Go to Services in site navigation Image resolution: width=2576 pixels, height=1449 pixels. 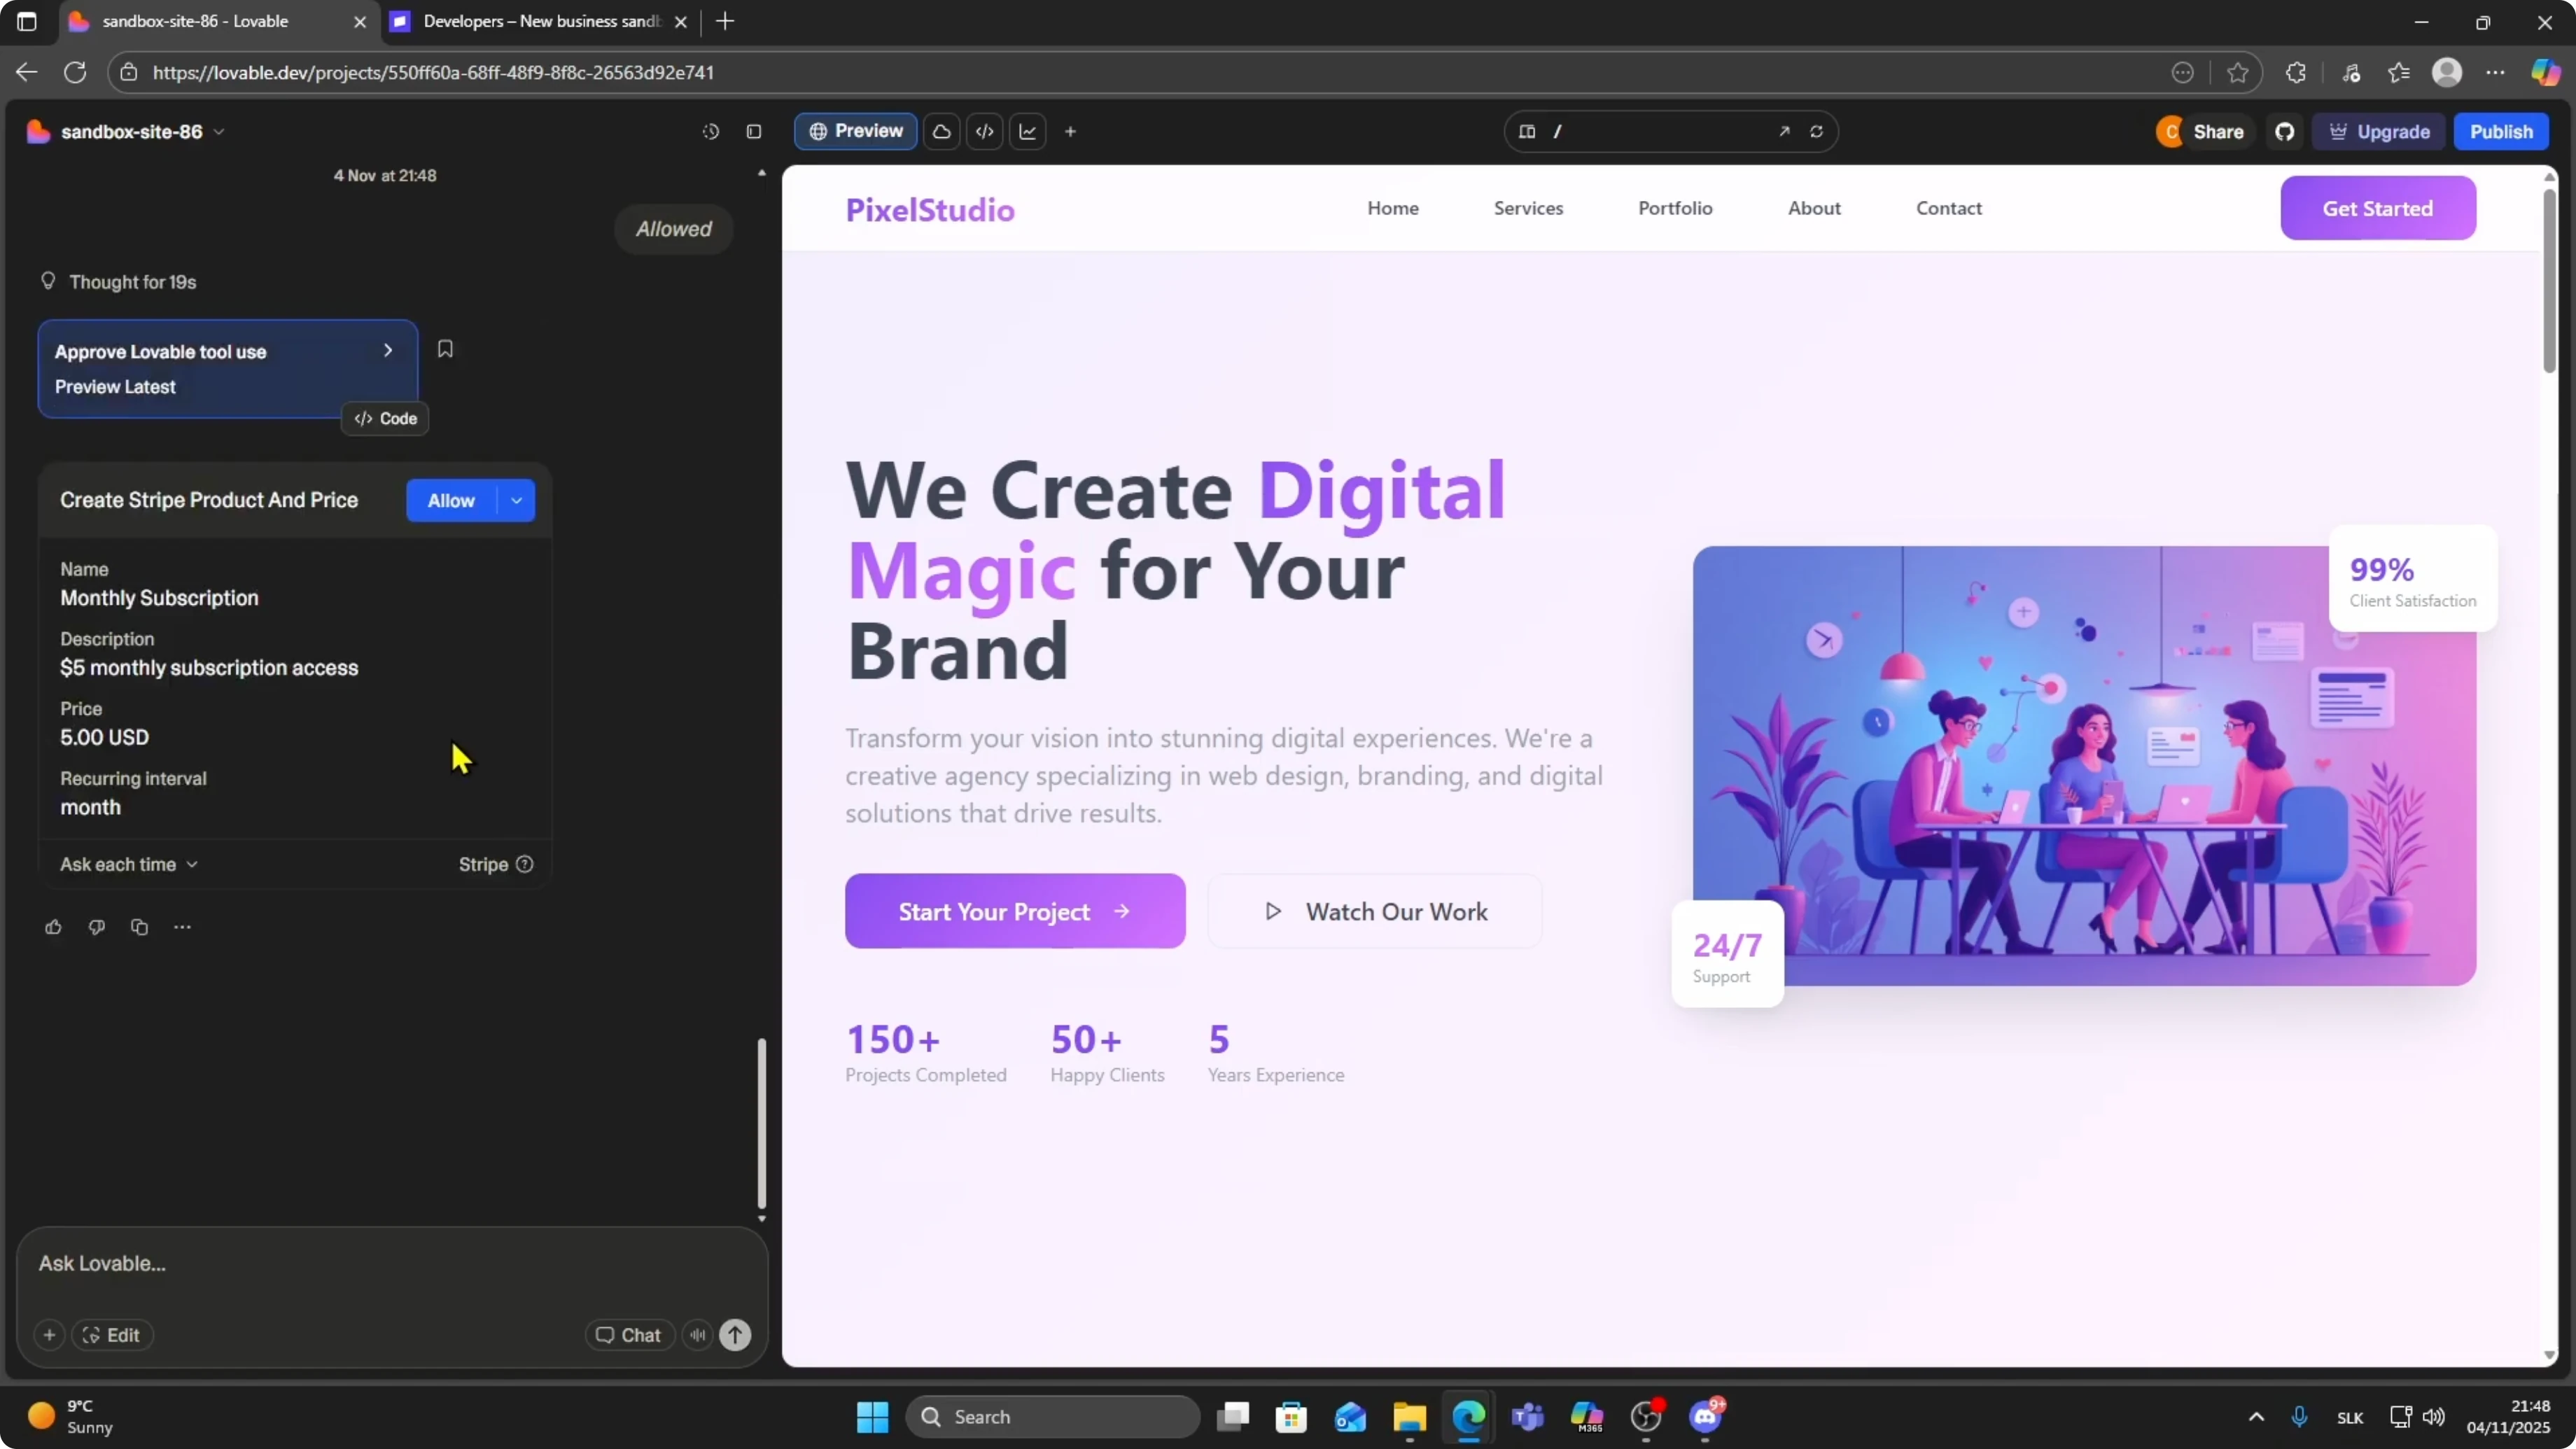[1528, 208]
